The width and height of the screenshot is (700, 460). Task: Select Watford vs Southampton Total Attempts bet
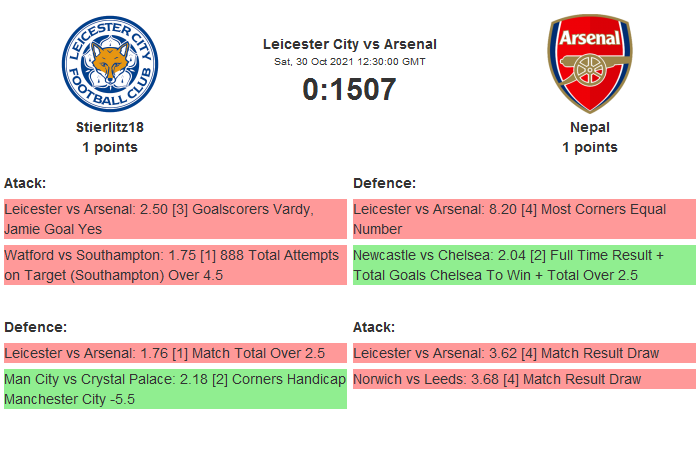coord(175,265)
